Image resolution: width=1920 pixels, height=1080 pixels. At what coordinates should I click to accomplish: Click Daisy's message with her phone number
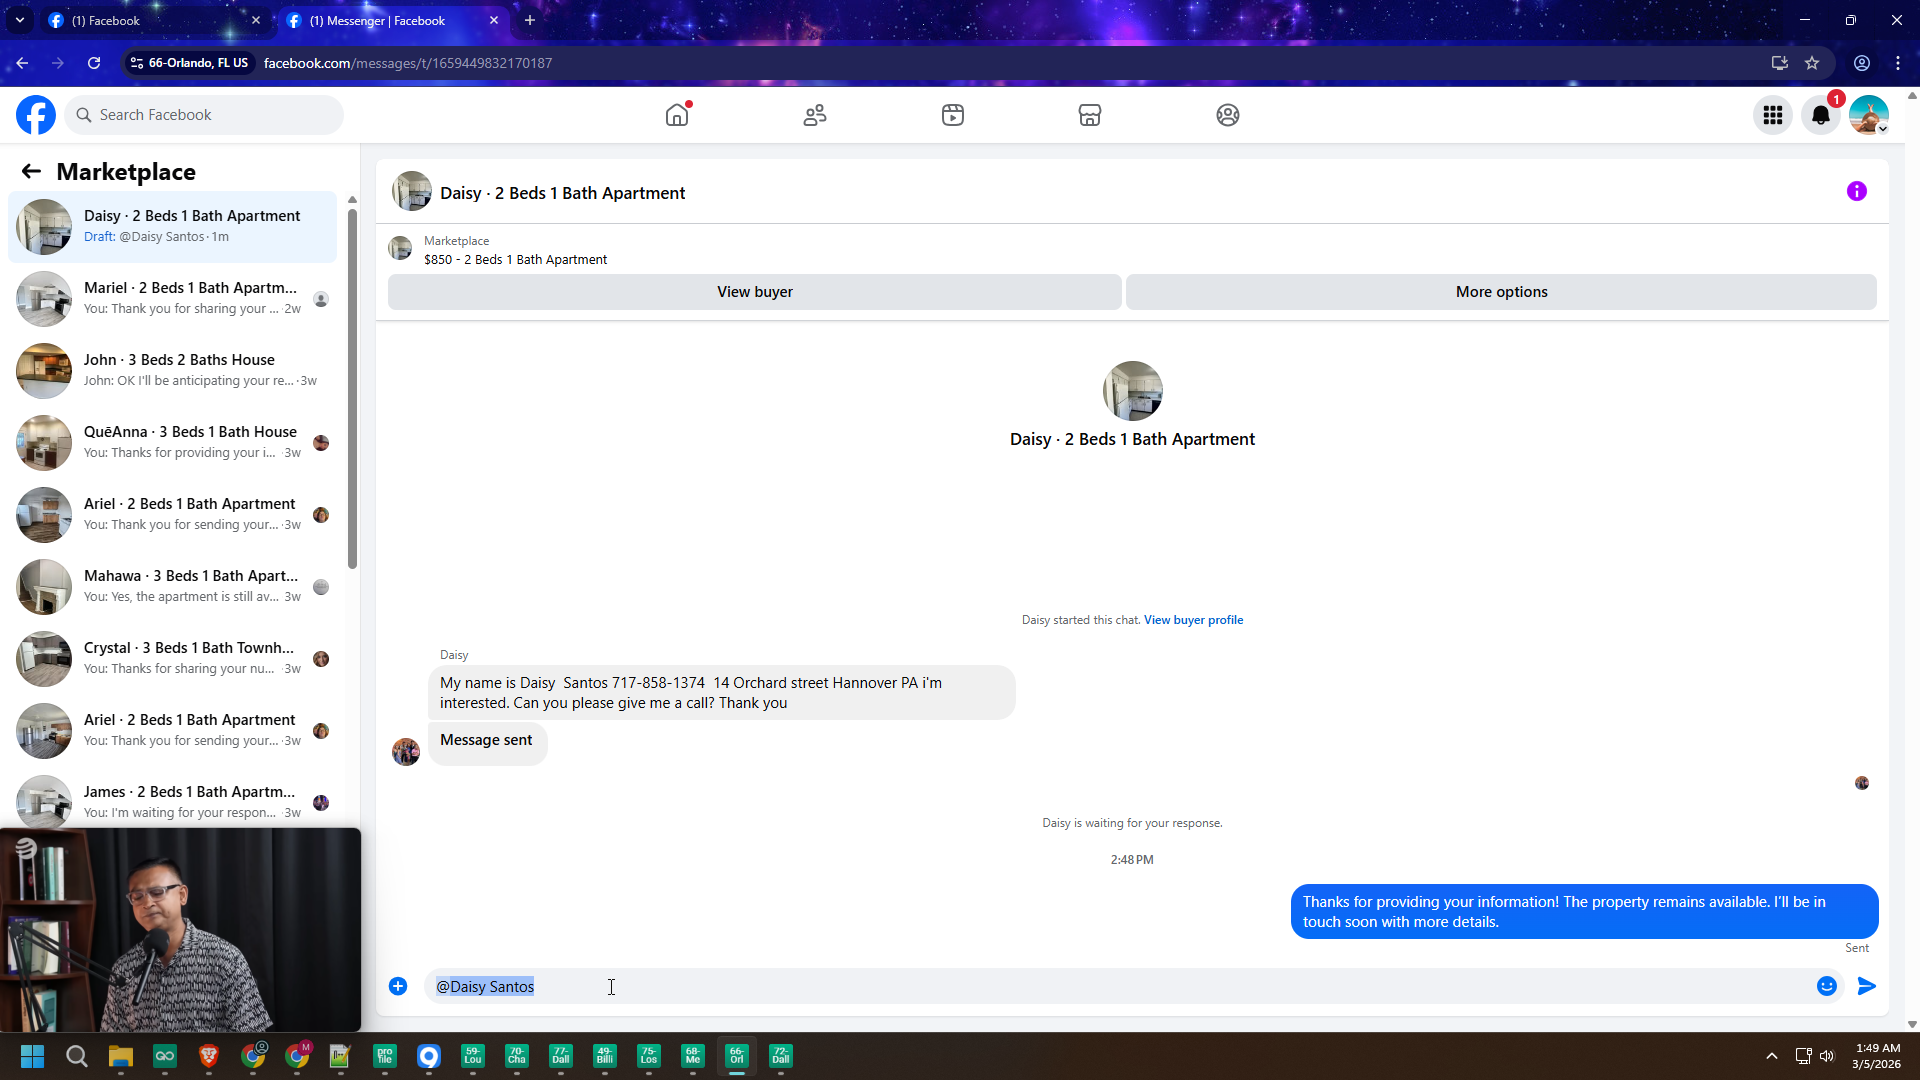[722, 693]
